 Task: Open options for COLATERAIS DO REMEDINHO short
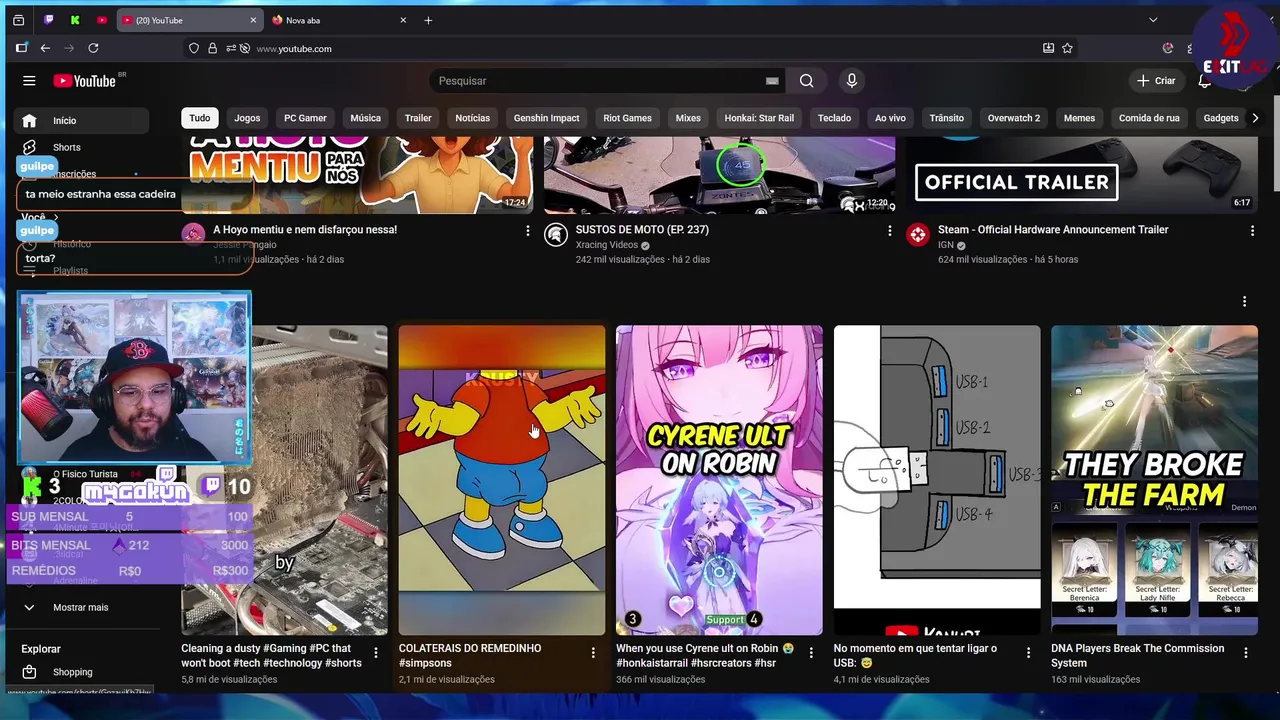[593, 653]
